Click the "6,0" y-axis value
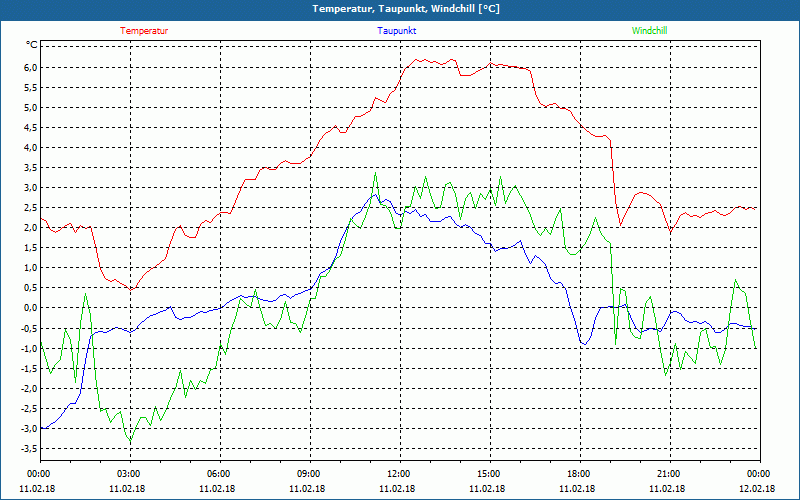The width and height of the screenshot is (800, 500). pyautogui.click(x=30, y=68)
